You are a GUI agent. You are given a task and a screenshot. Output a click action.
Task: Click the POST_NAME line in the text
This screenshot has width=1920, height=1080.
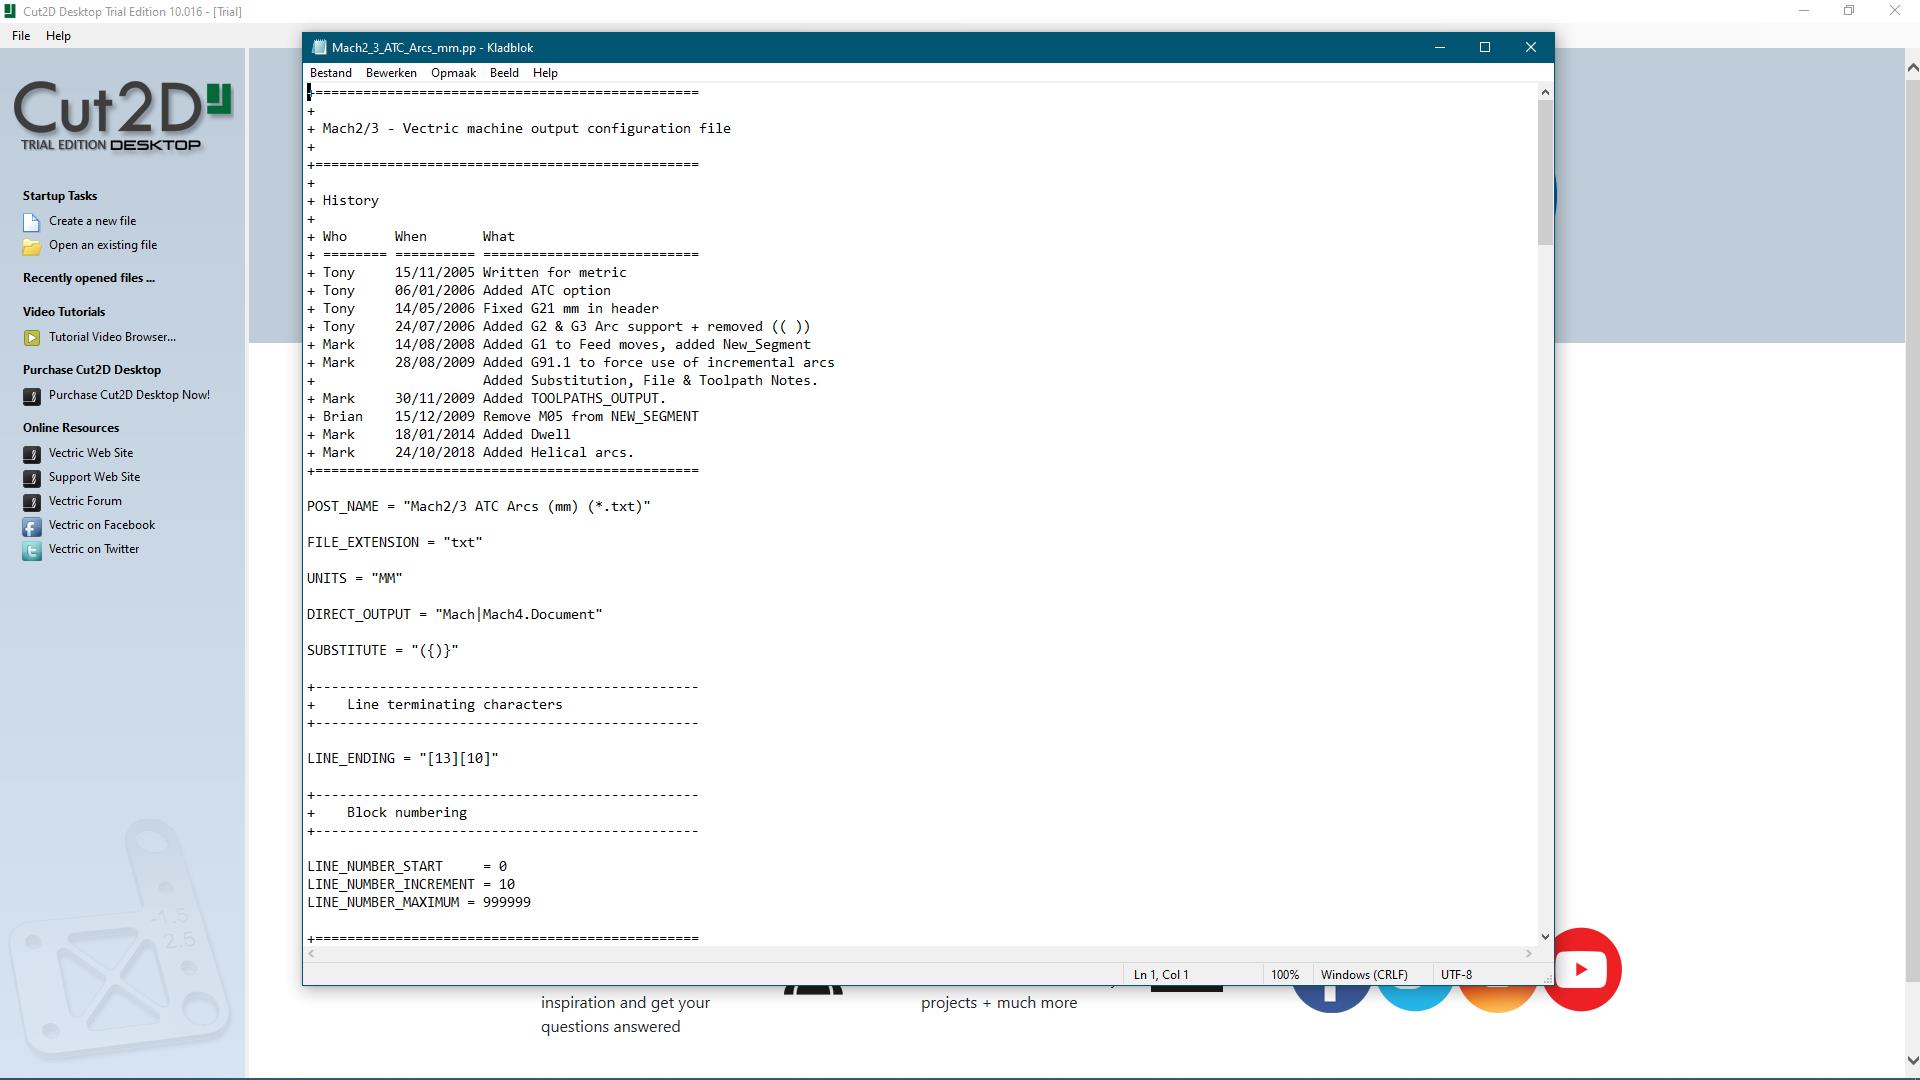click(x=479, y=506)
